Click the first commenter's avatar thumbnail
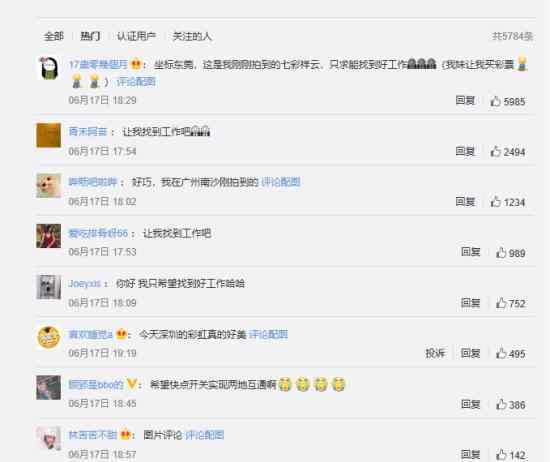Viewport: 550px width, 462px height. [x=48, y=68]
